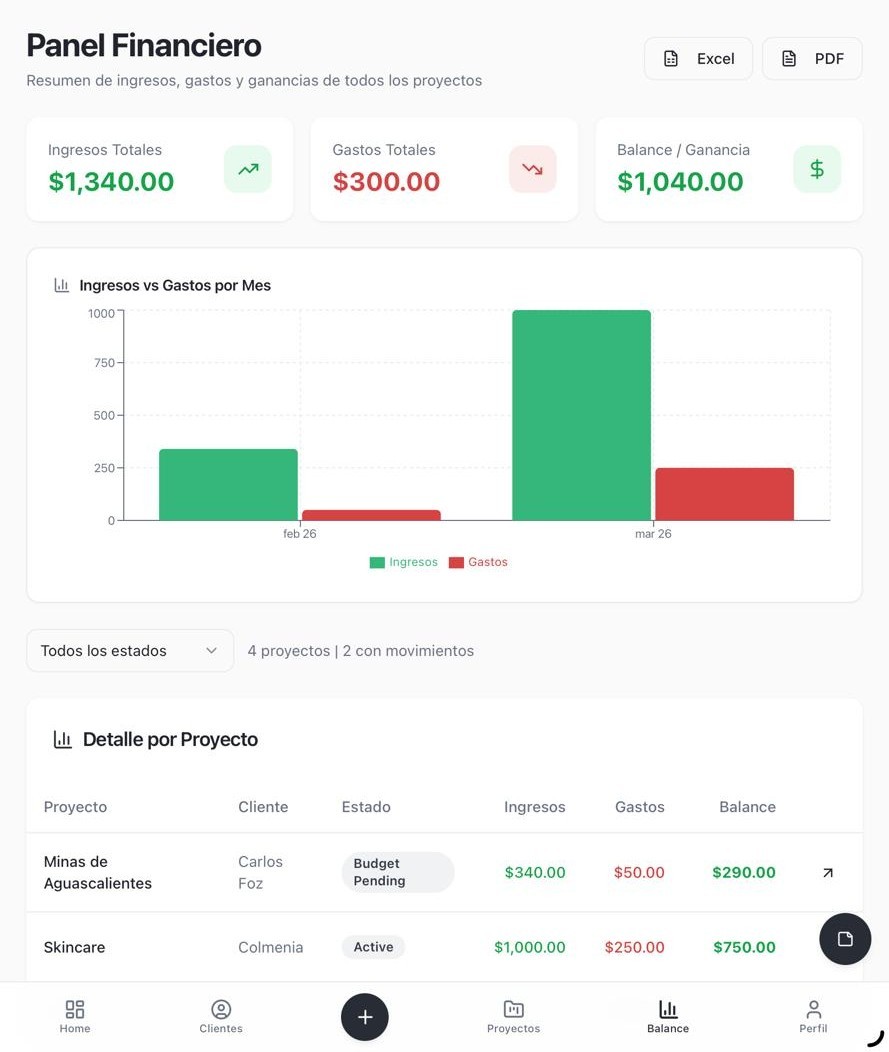889x1052 pixels.
Task: Click the $340.00 income cell
Action: pyautogui.click(x=535, y=872)
